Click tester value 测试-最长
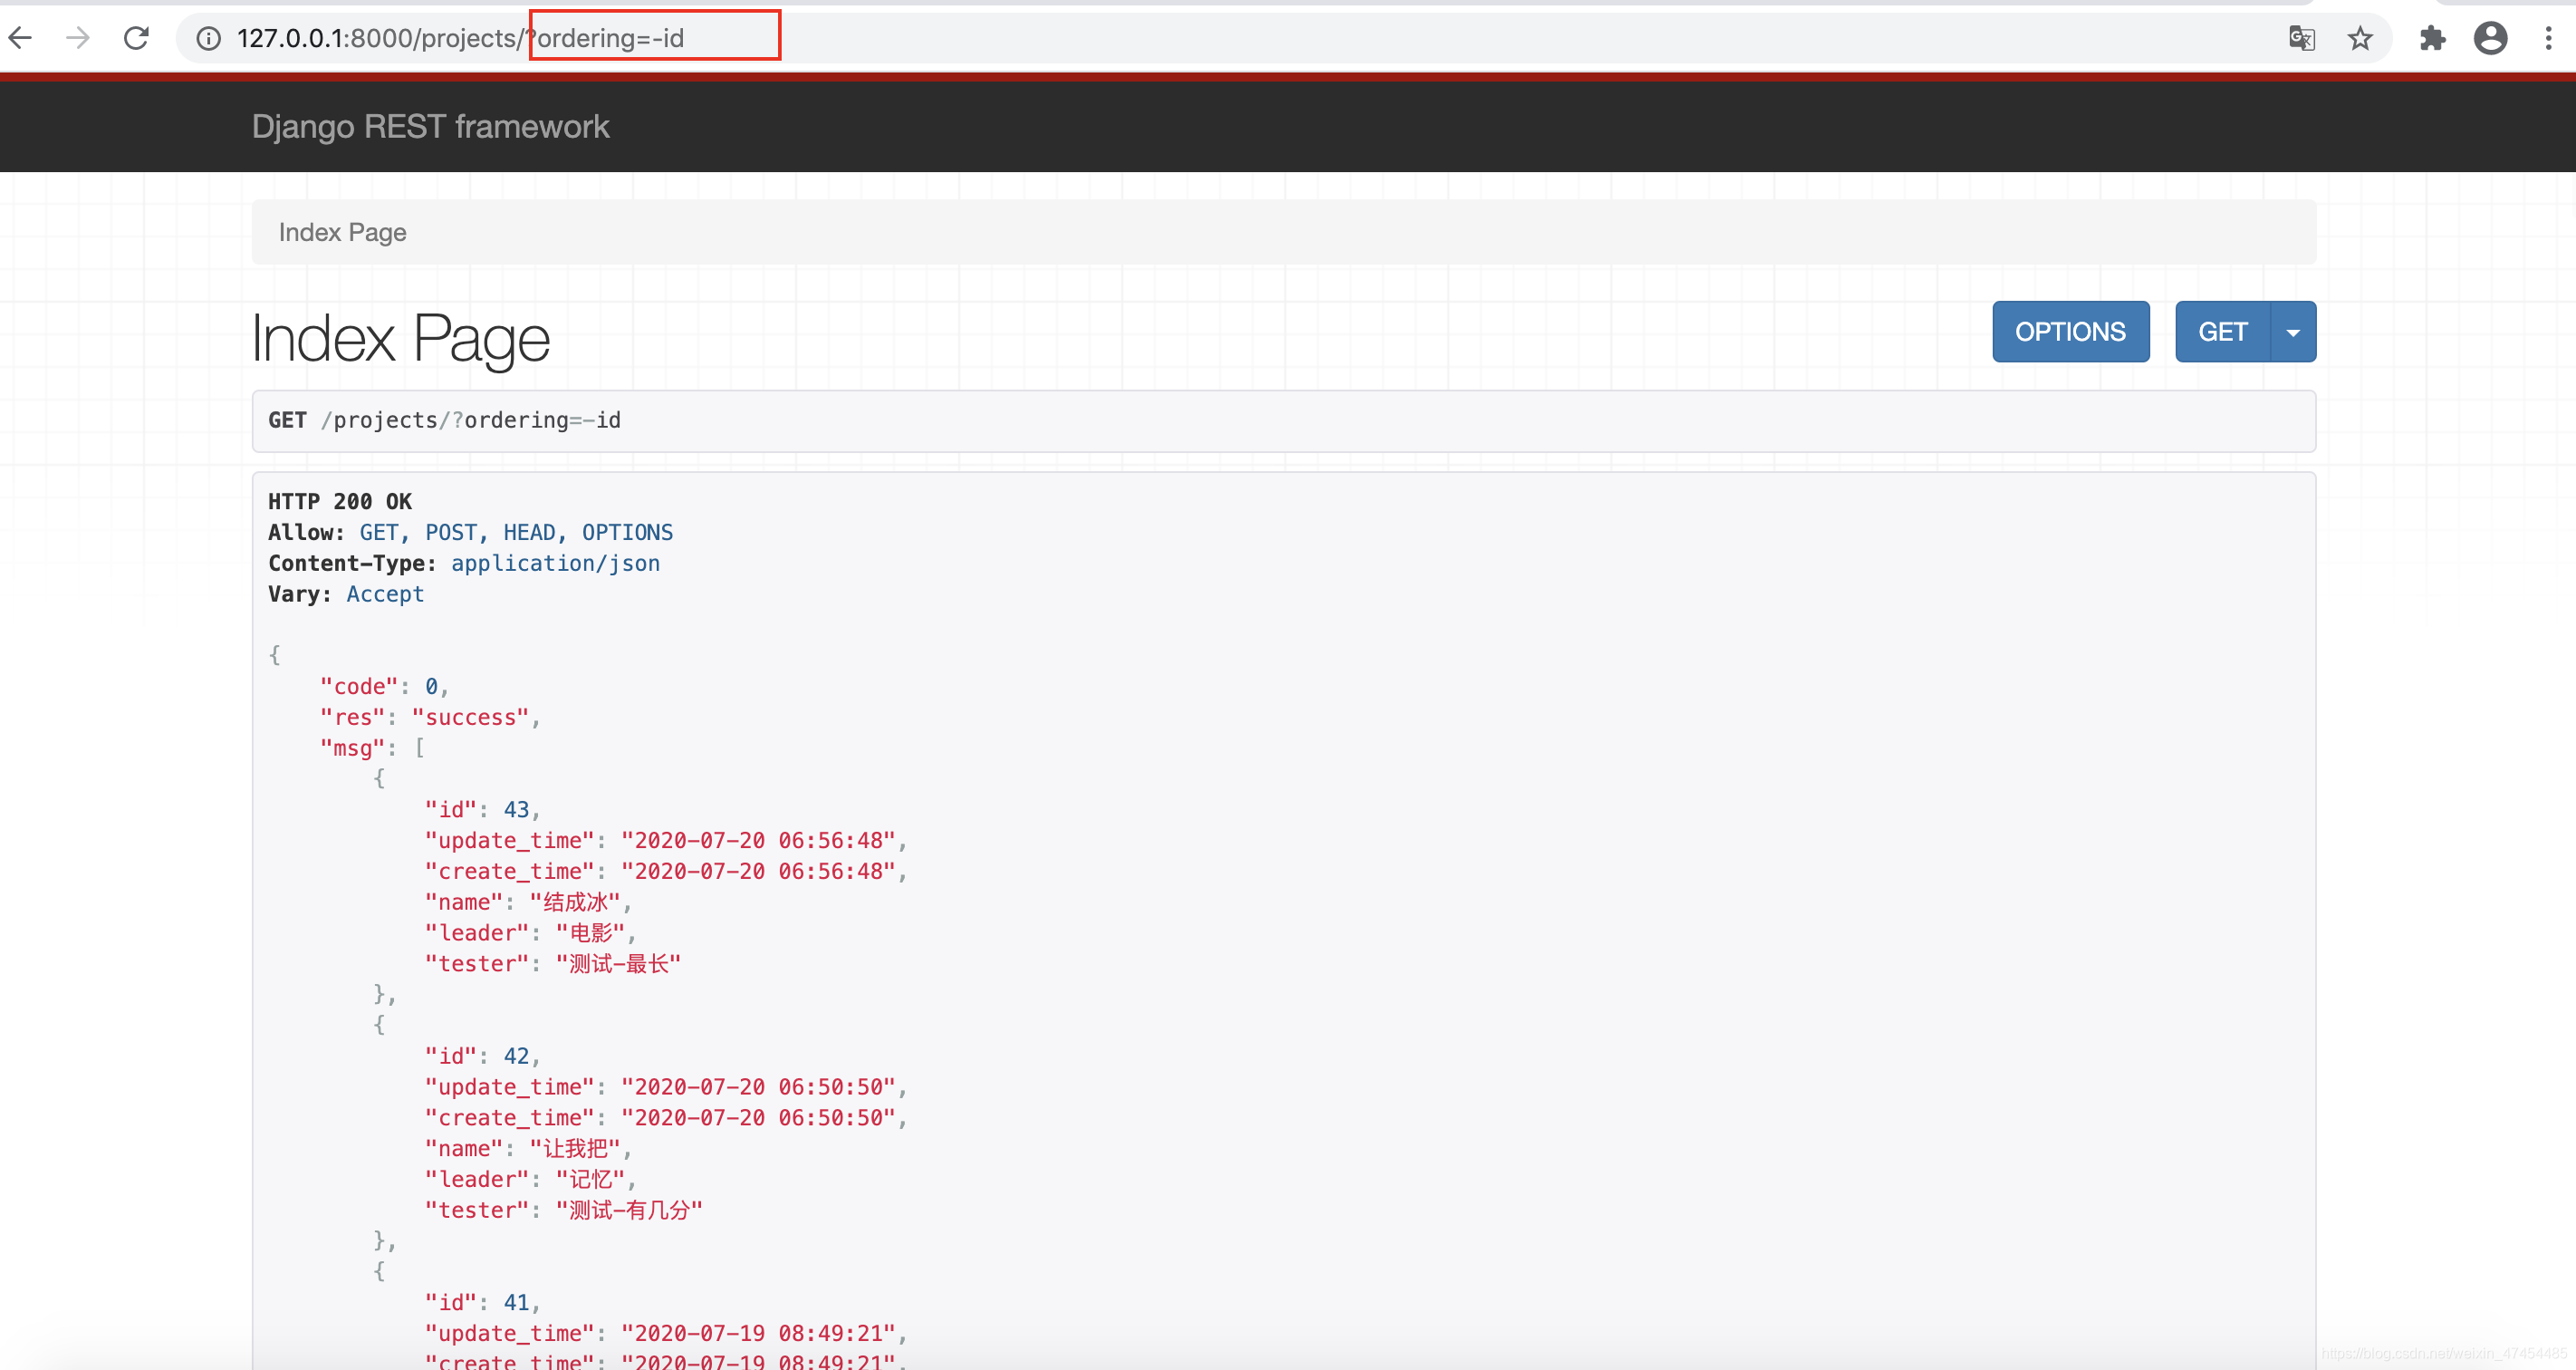This screenshot has width=2576, height=1370. coord(618,964)
